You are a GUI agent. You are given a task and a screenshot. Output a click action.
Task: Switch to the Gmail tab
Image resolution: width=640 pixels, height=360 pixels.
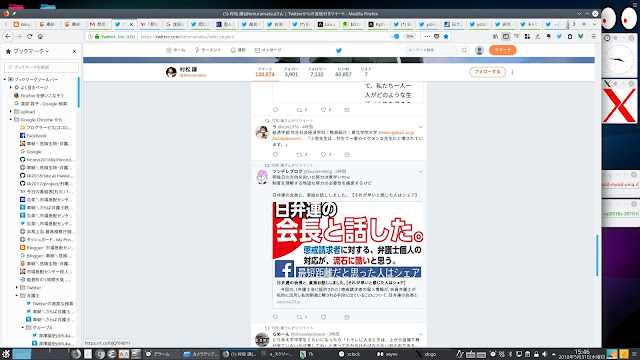tap(98, 24)
